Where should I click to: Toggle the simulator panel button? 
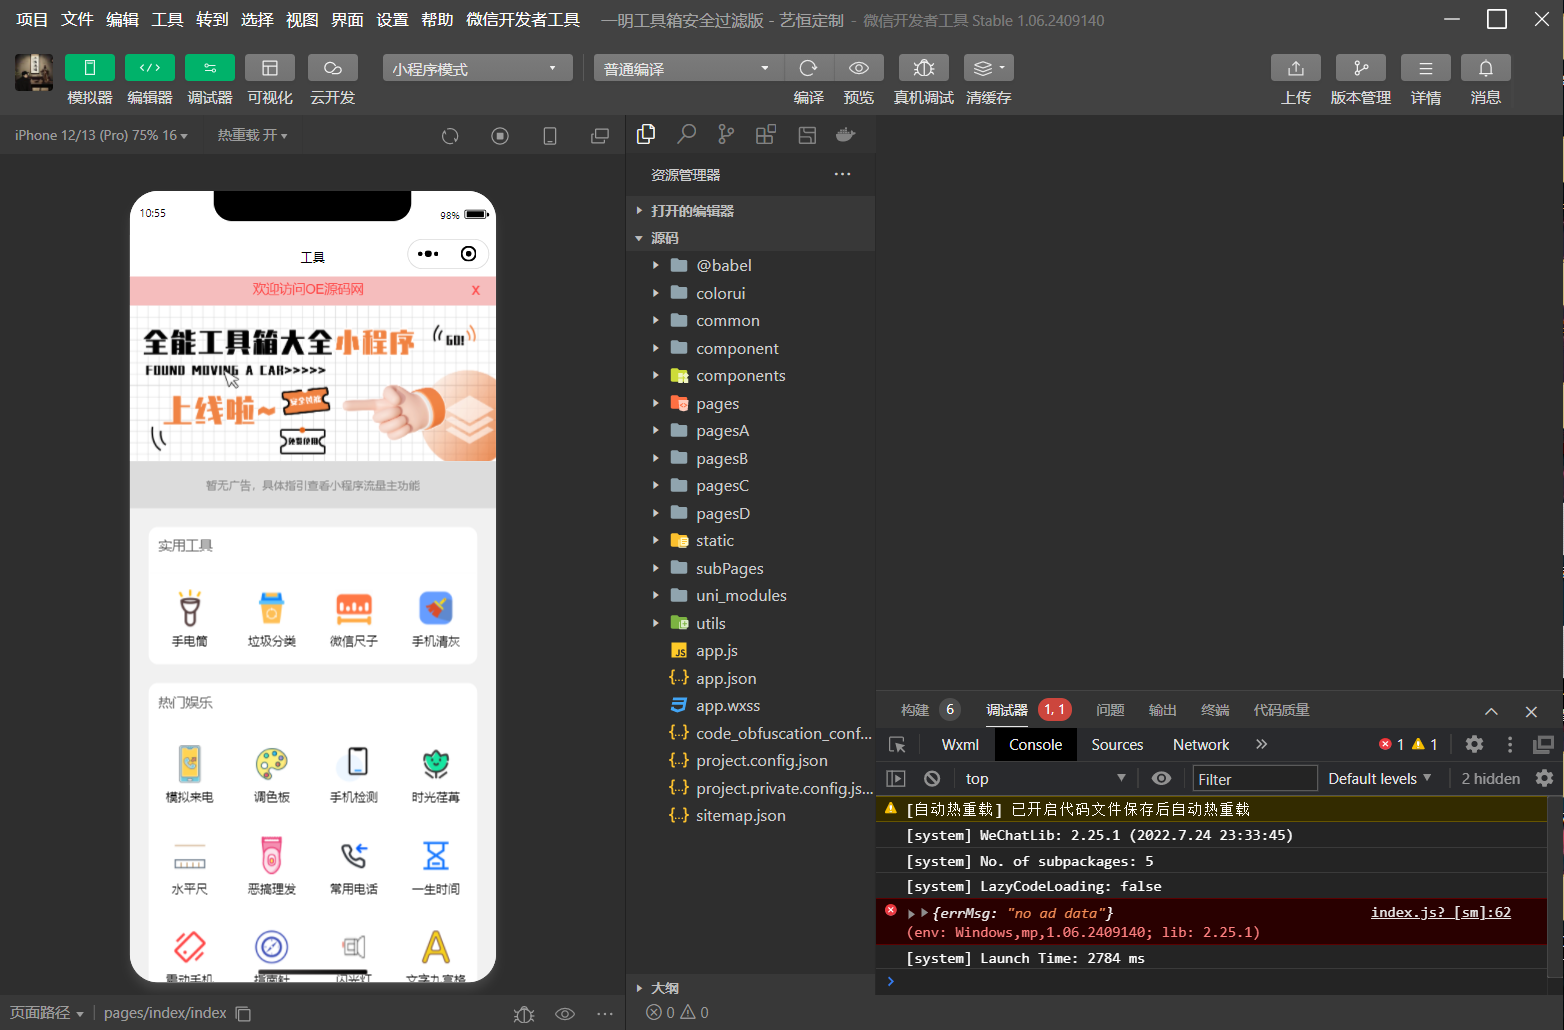click(90, 67)
